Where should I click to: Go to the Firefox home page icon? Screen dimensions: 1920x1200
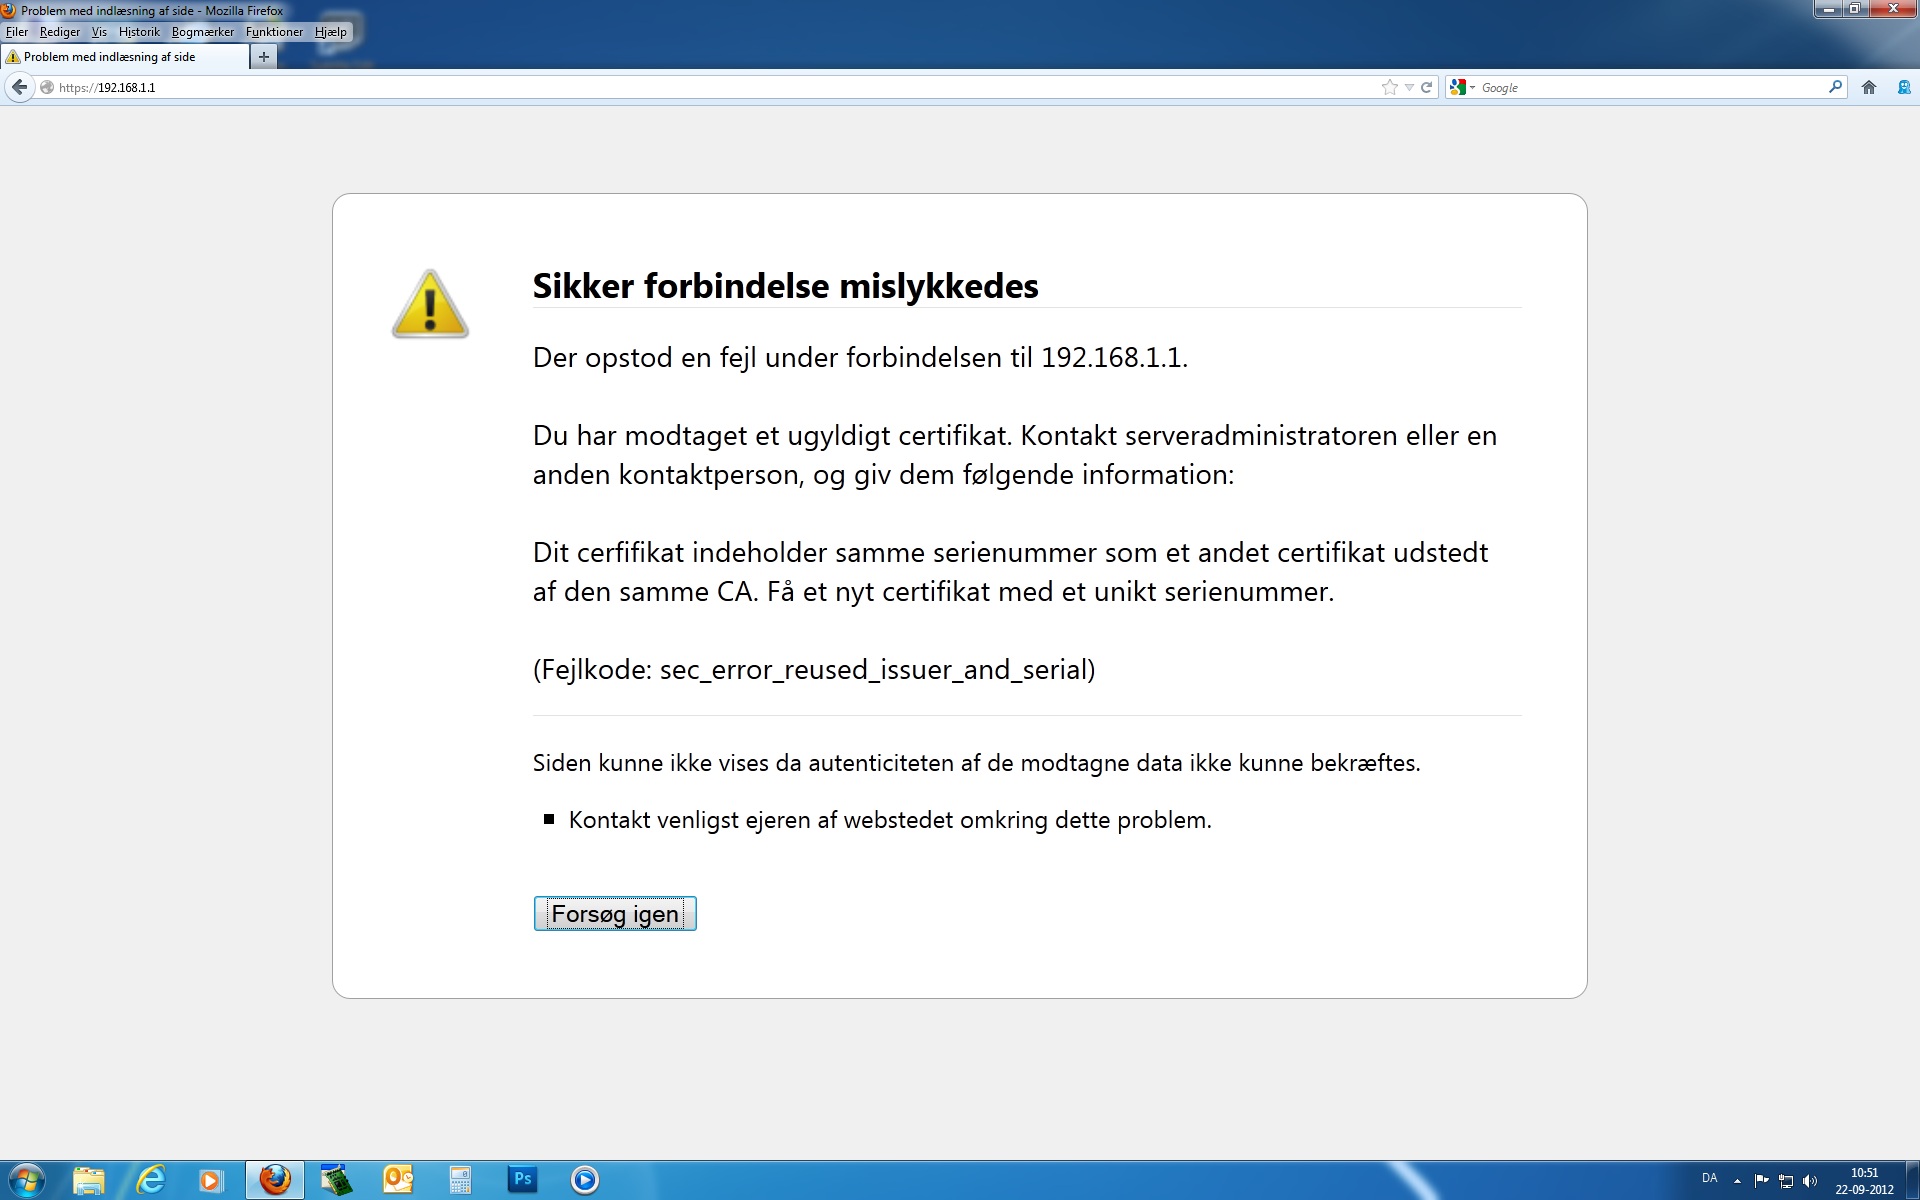1868,88
